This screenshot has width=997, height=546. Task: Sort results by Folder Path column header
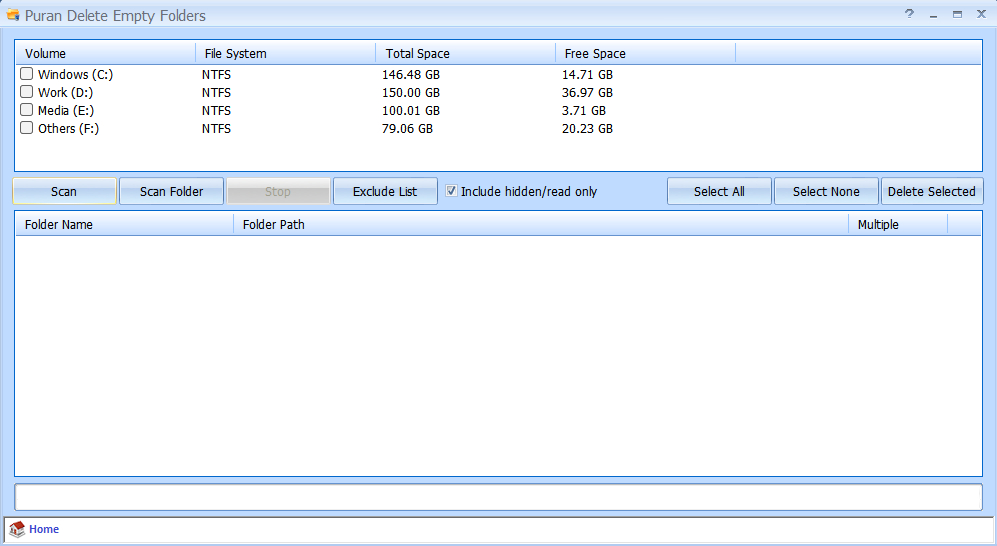coord(540,224)
